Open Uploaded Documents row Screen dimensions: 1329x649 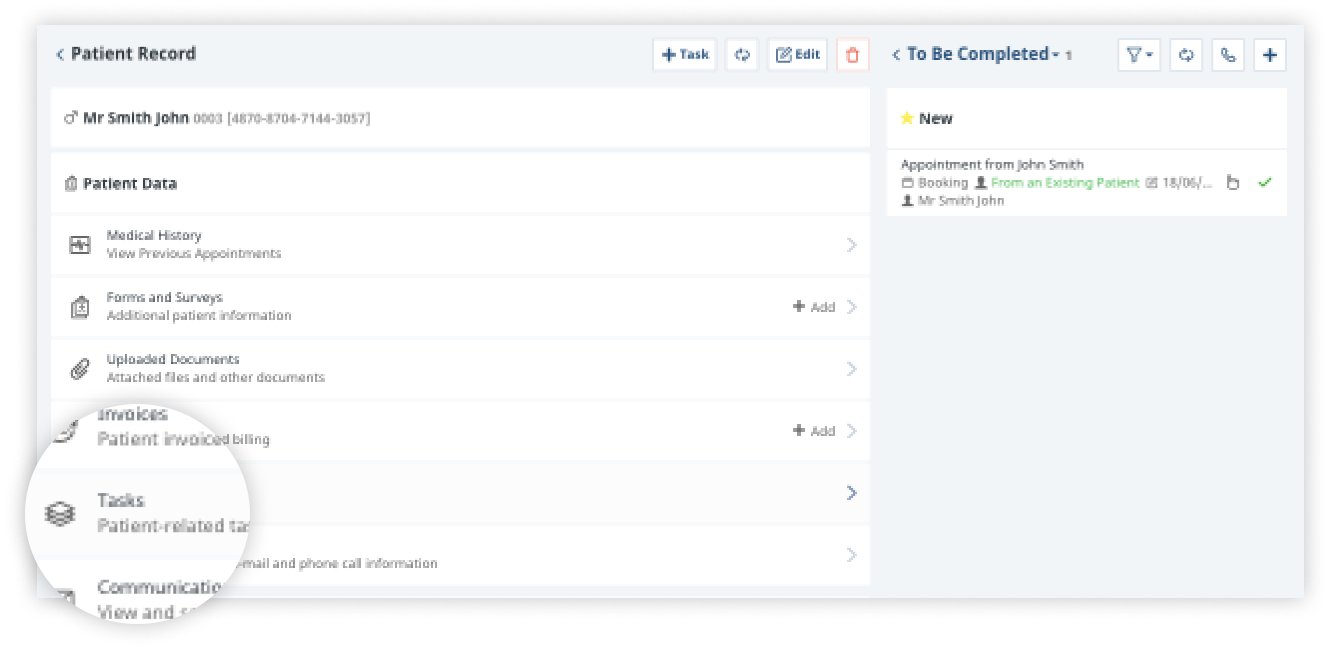click(460, 369)
